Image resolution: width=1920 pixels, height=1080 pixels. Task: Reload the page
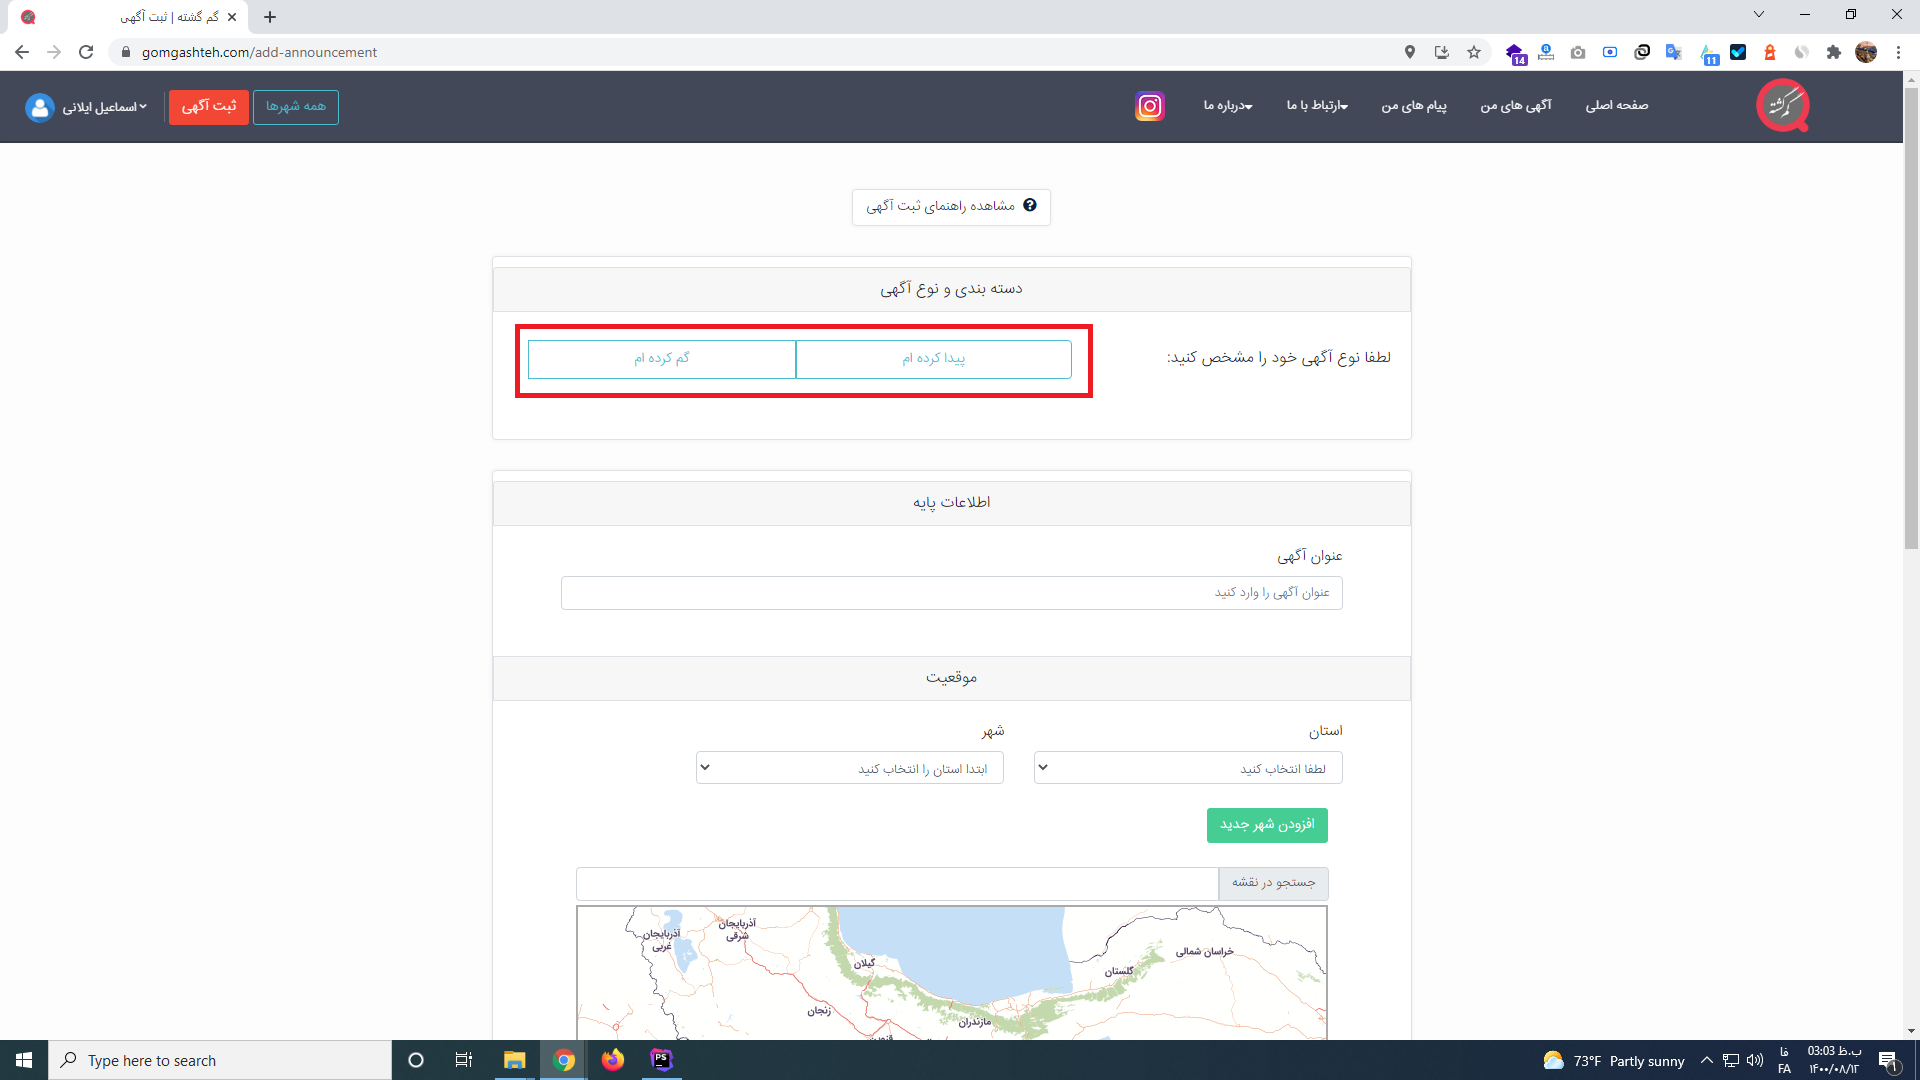click(86, 52)
